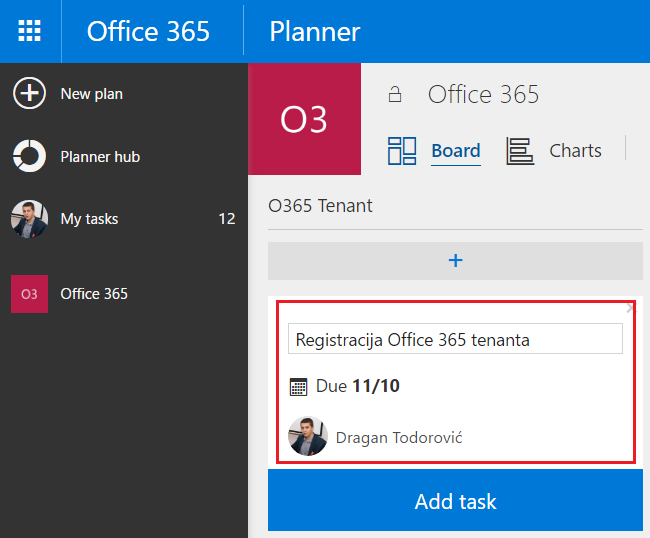Click the Planner title in header
The width and height of the screenshot is (650, 538).
pos(315,32)
